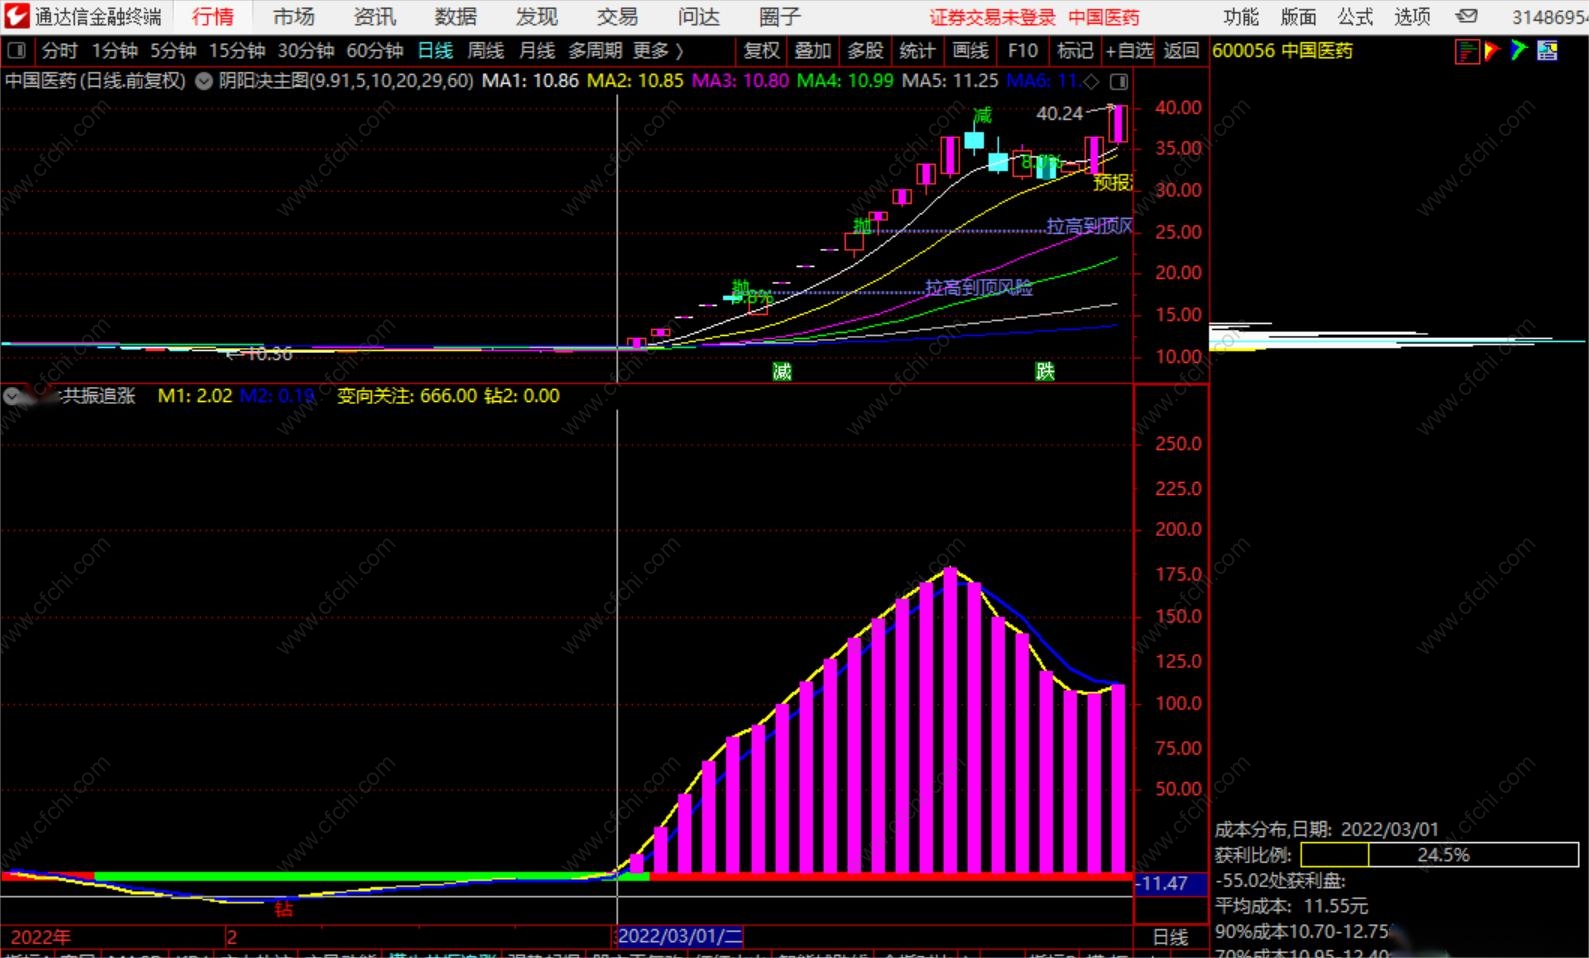Toggle the 复权 price adjustment button
Screen dimensions: 1589x958
point(761,51)
